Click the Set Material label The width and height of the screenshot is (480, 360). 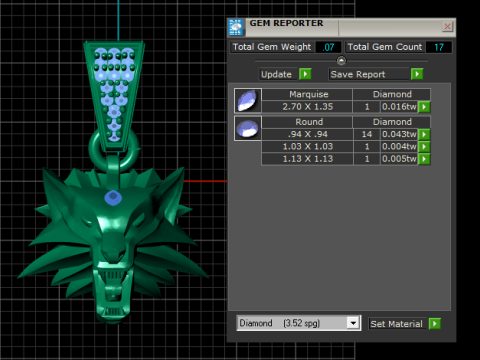pos(397,324)
